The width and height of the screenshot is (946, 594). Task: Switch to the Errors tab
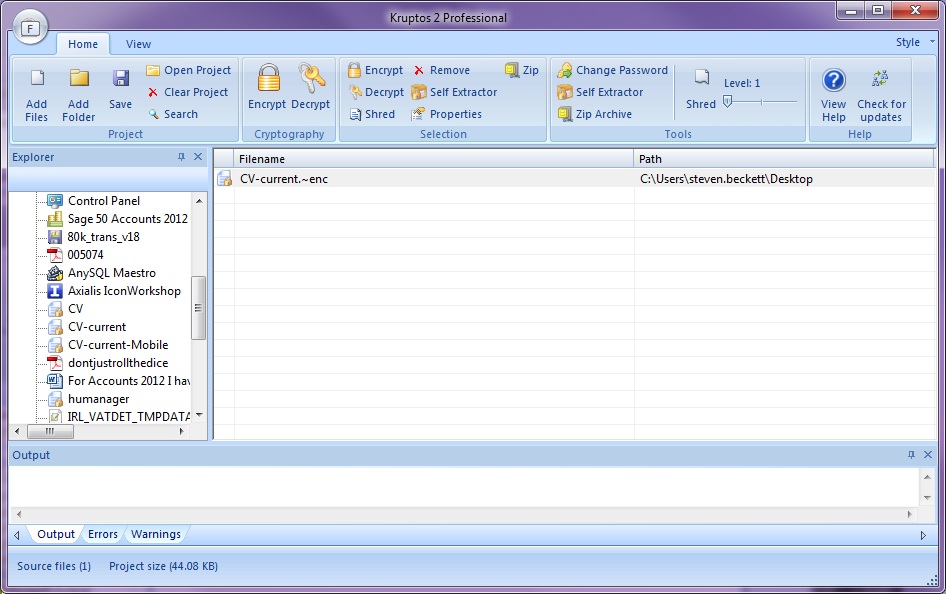pos(103,534)
